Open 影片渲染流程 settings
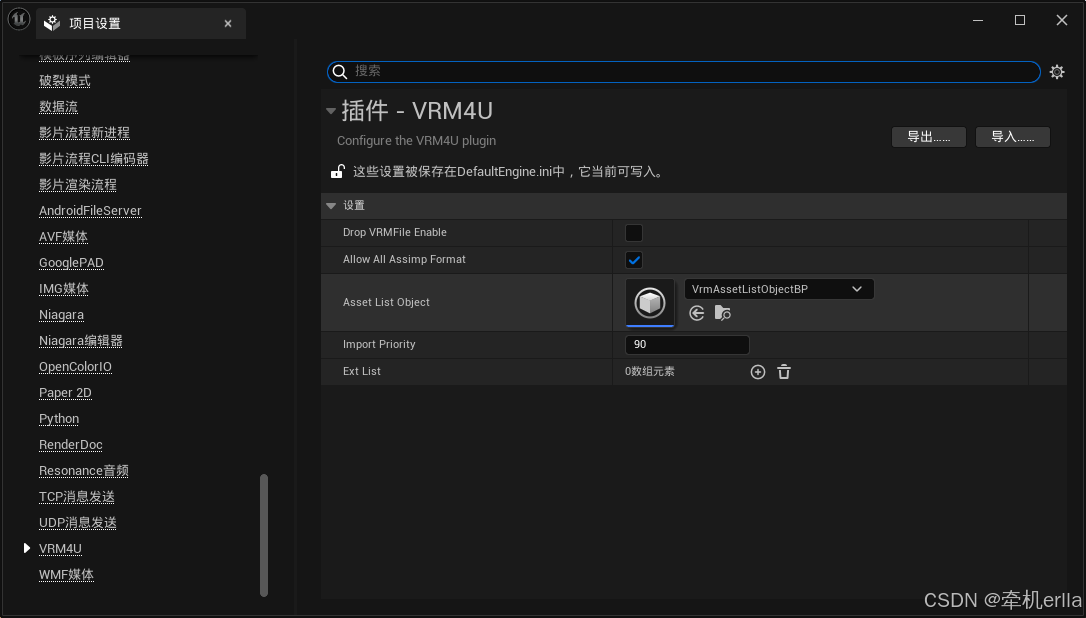Viewport: 1086px width, 618px height. click(78, 184)
